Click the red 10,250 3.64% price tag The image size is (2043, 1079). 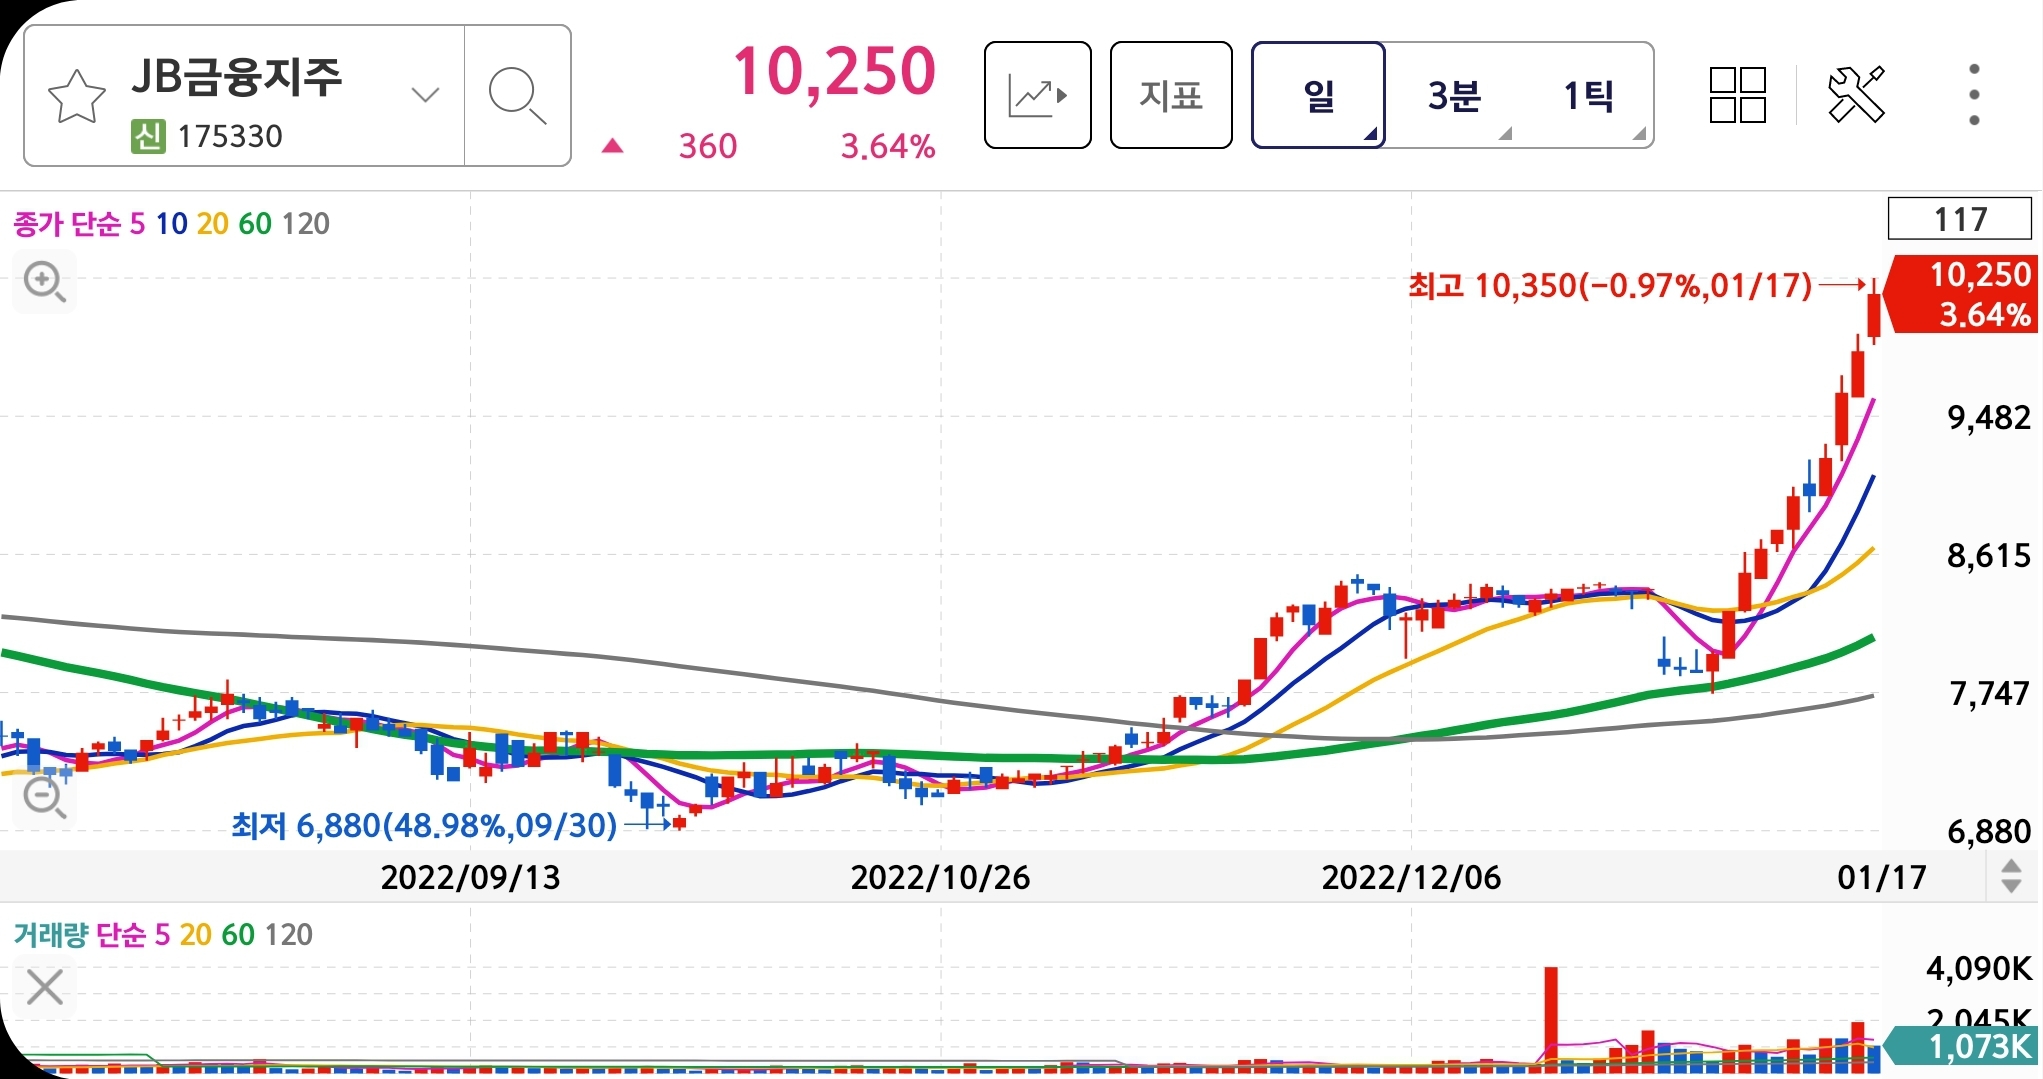(x=1962, y=294)
